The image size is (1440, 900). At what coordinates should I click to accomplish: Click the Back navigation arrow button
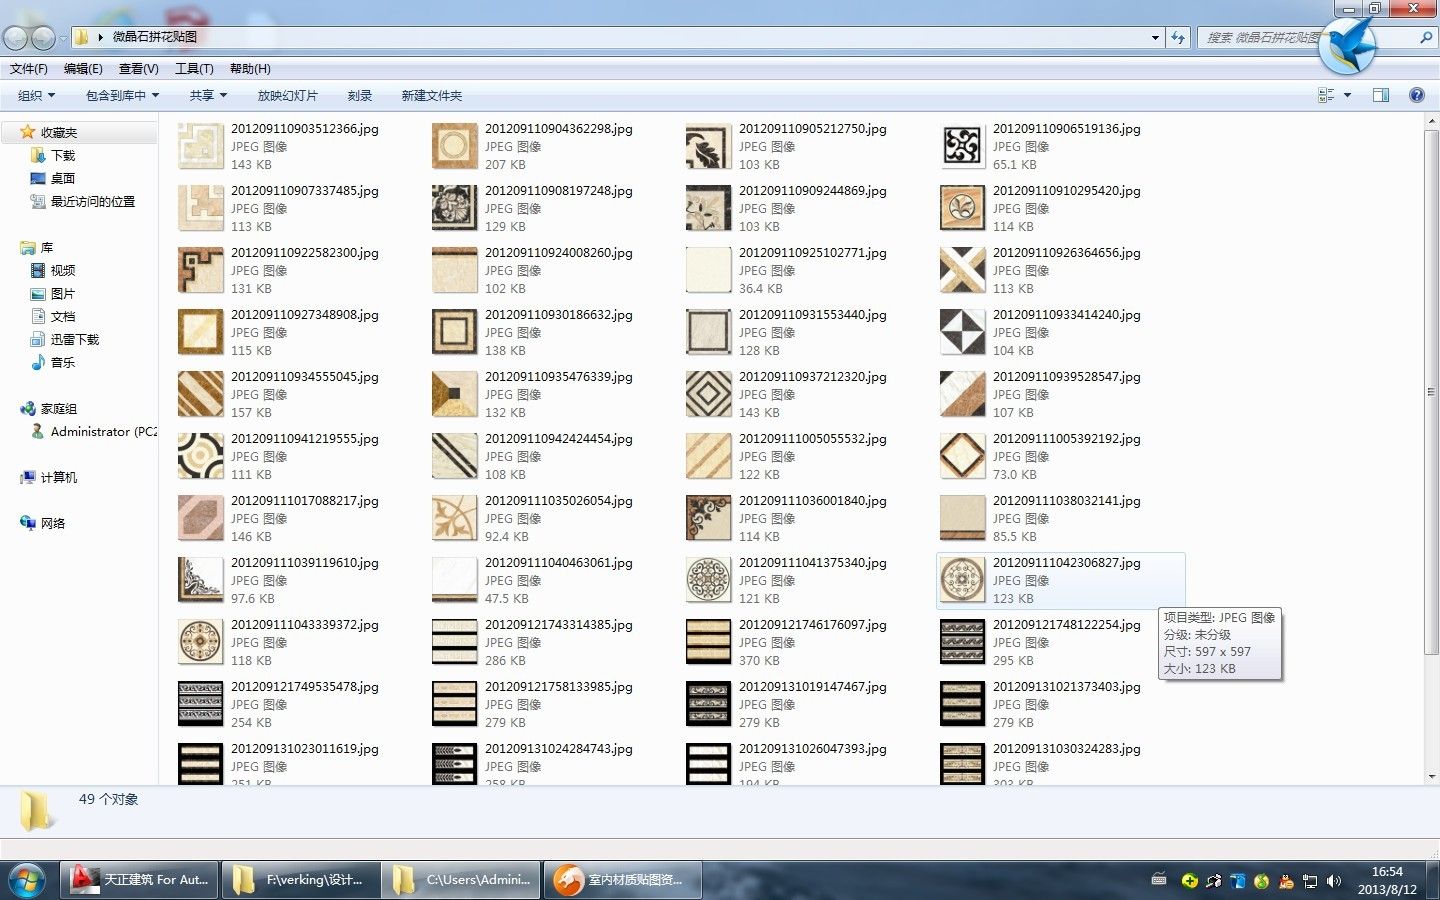[x=15, y=38]
